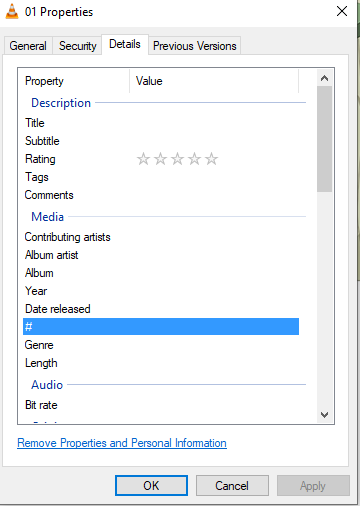Set rating to first star

[x=143, y=159]
